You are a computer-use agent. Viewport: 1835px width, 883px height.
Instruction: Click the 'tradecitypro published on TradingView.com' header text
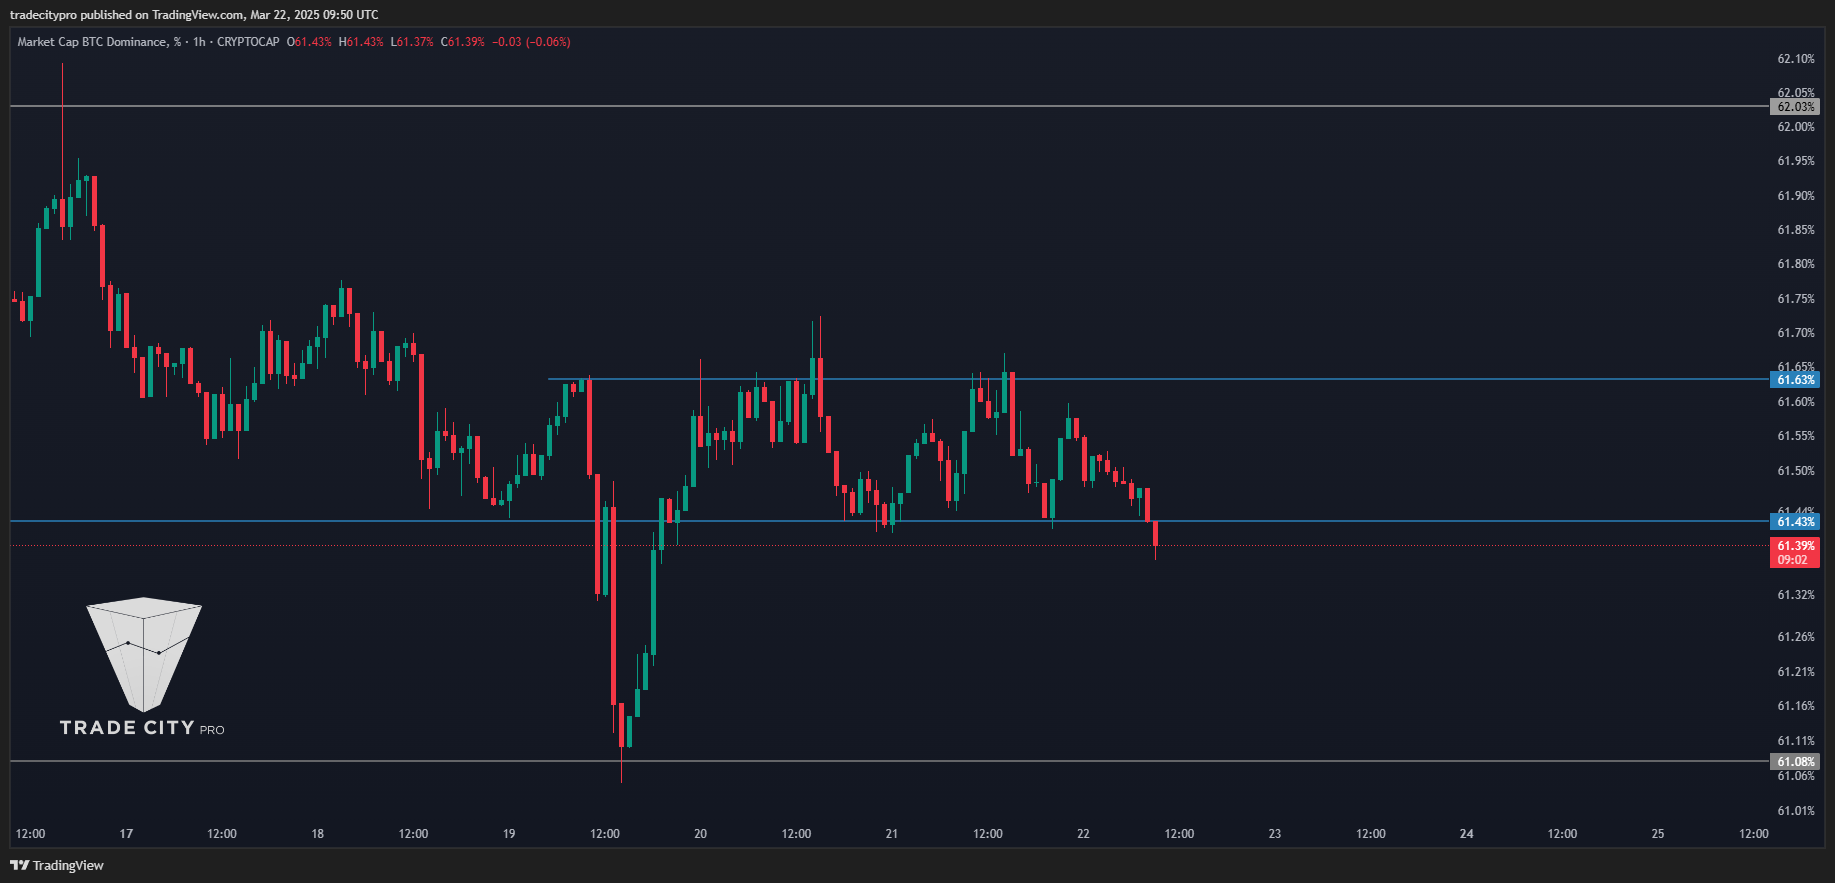127,15
